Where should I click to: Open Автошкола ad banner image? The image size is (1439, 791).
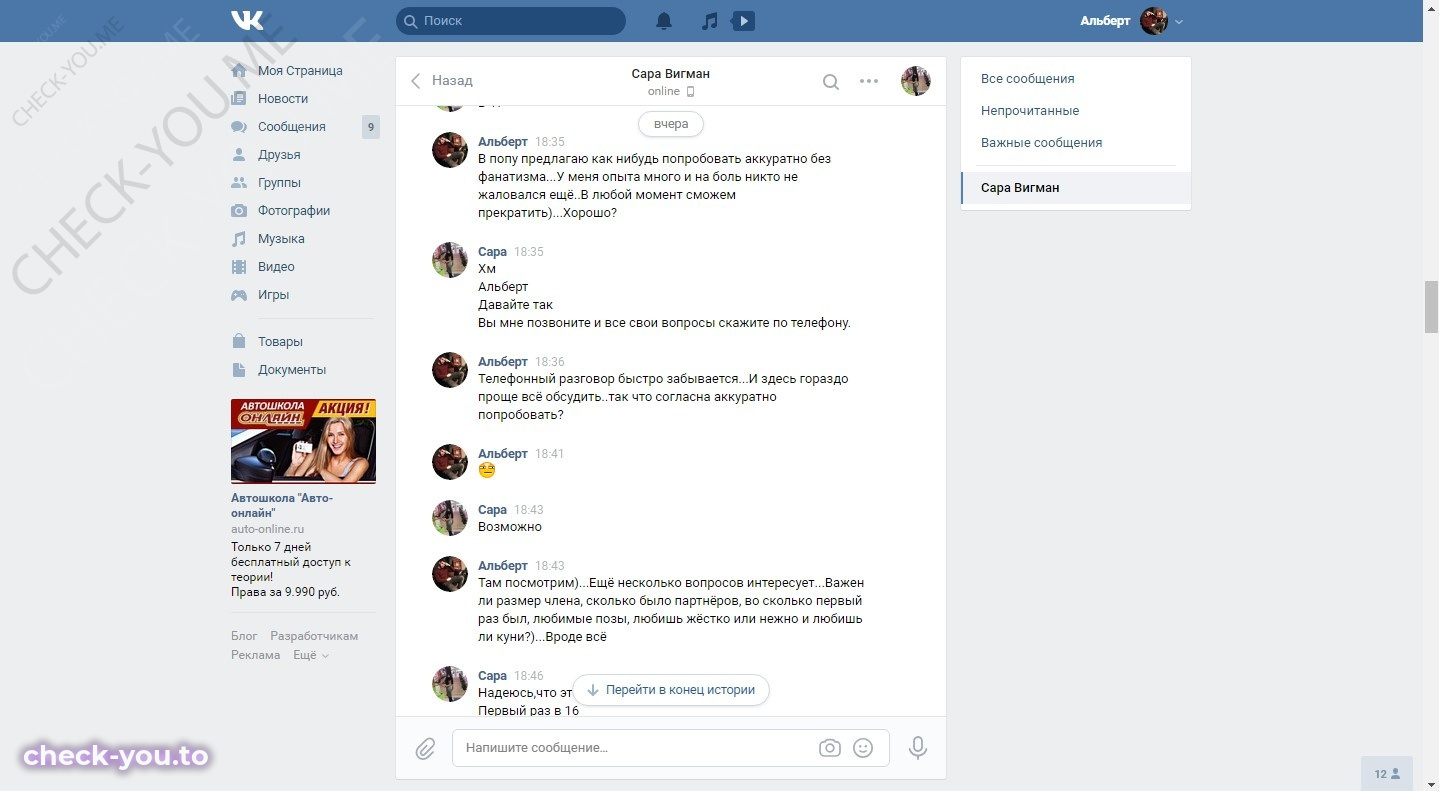[x=303, y=441]
